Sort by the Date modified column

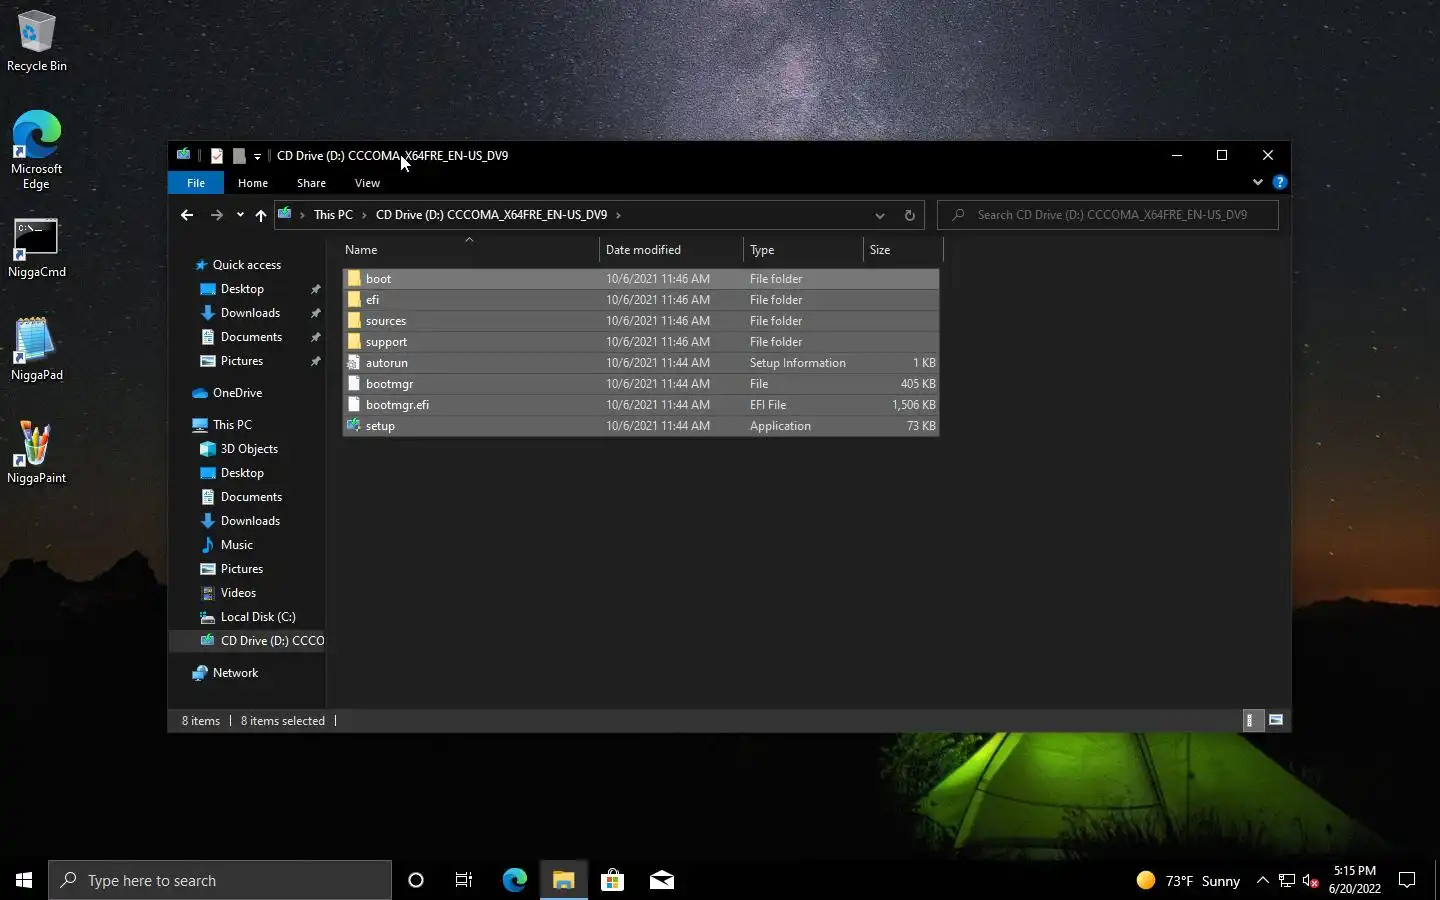[x=671, y=250]
